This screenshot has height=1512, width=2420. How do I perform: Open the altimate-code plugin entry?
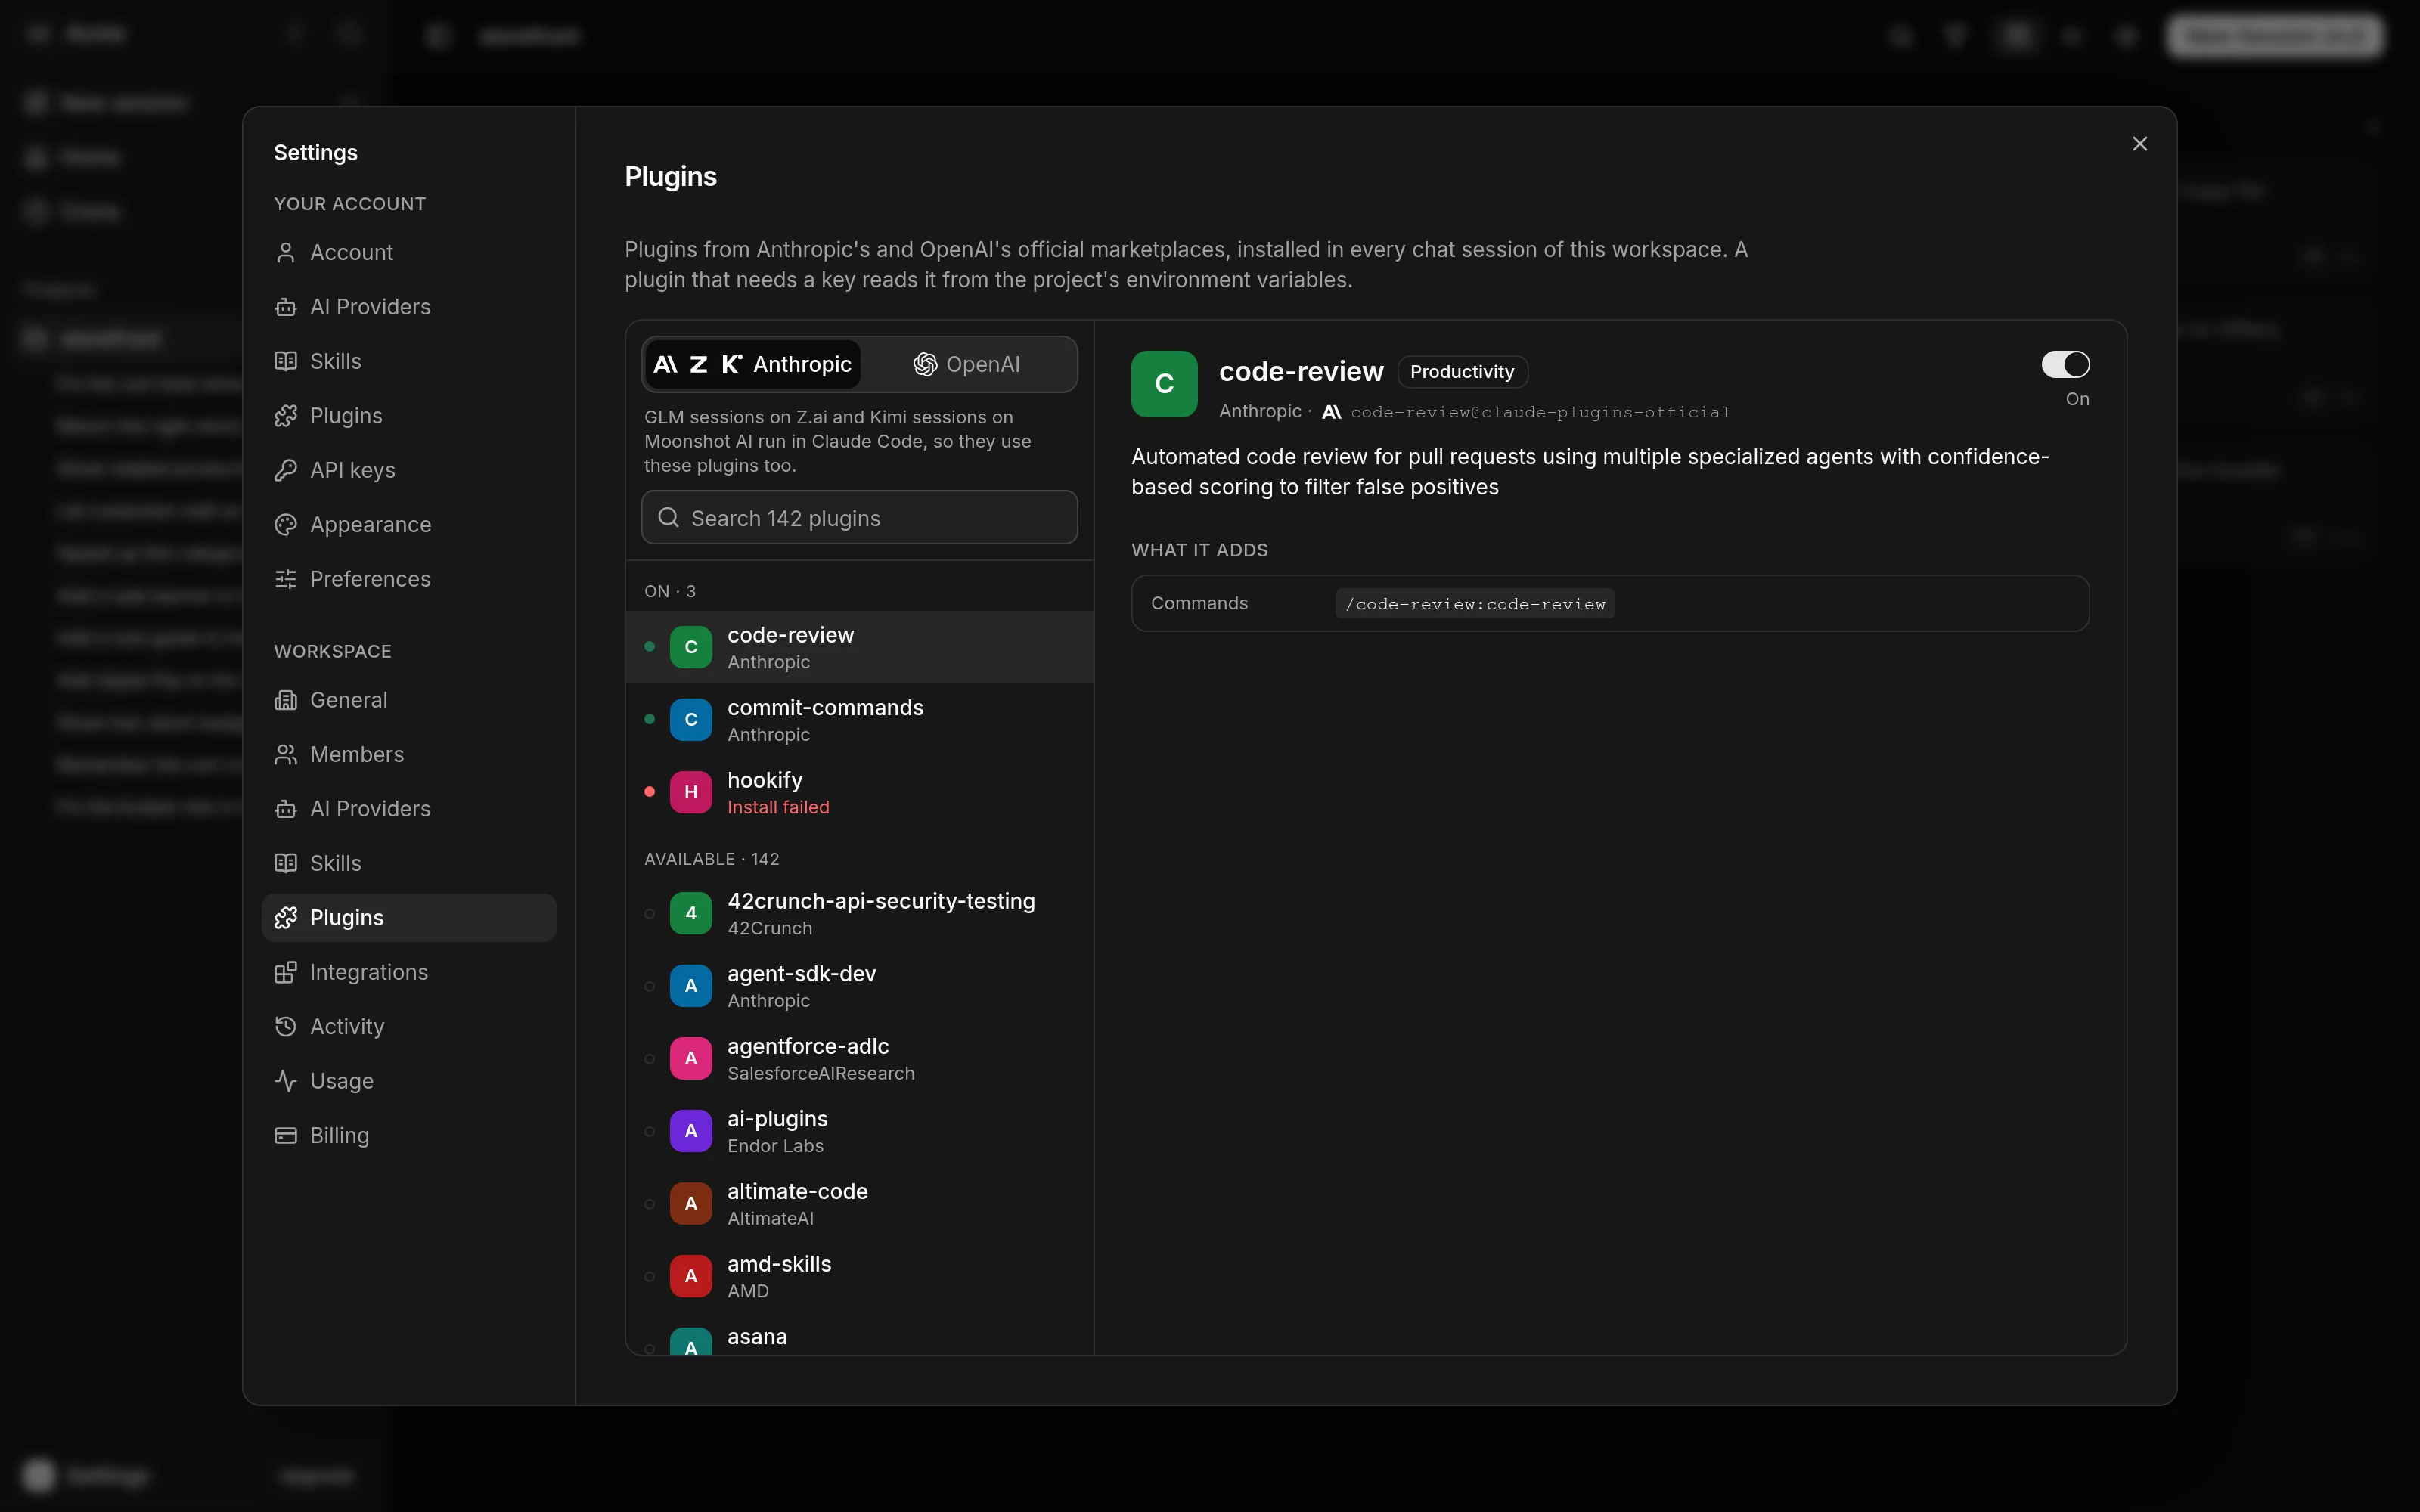[859, 1204]
